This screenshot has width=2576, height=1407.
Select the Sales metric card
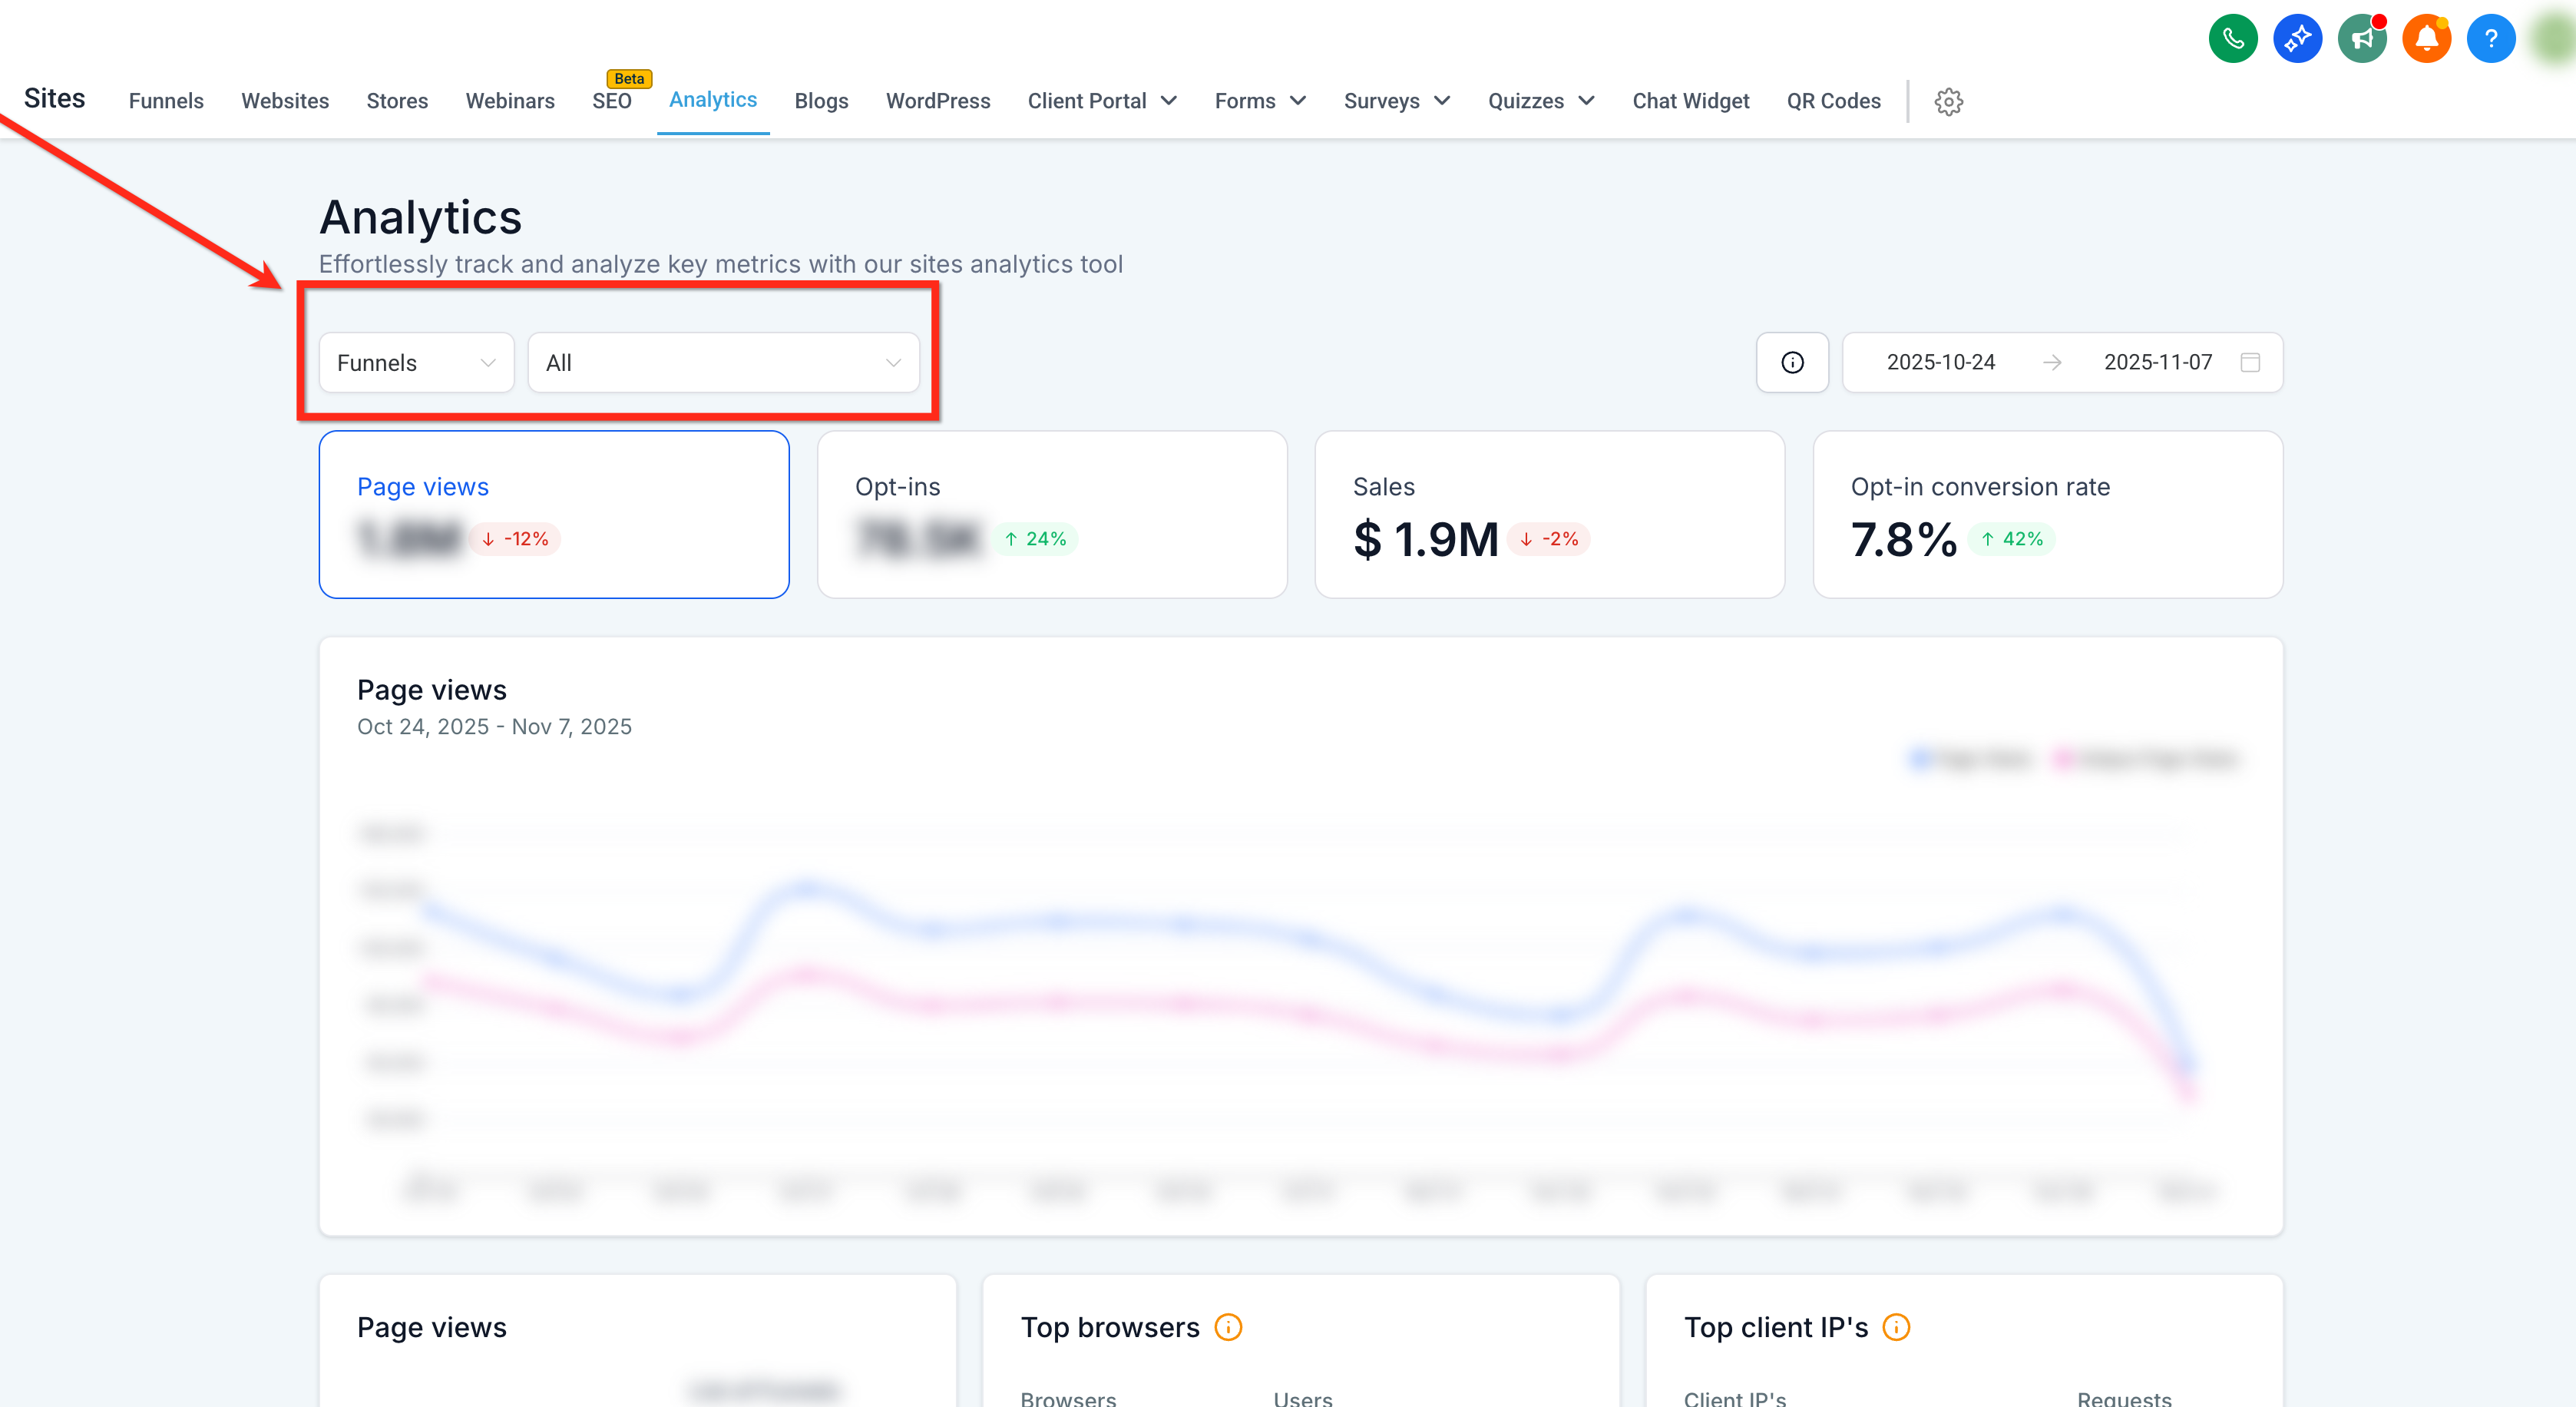1549,514
